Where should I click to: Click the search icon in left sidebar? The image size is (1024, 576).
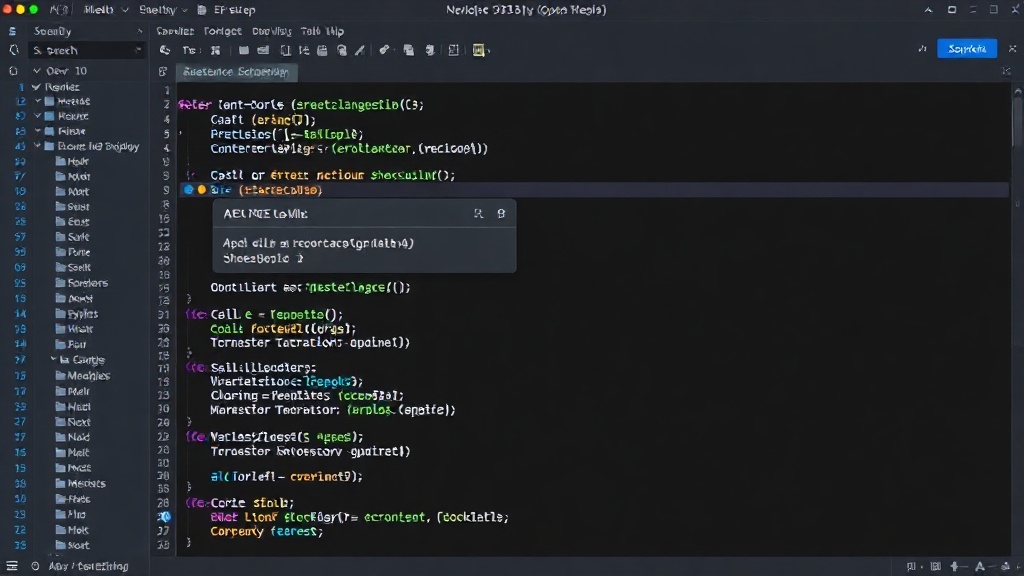[x=14, y=50]
